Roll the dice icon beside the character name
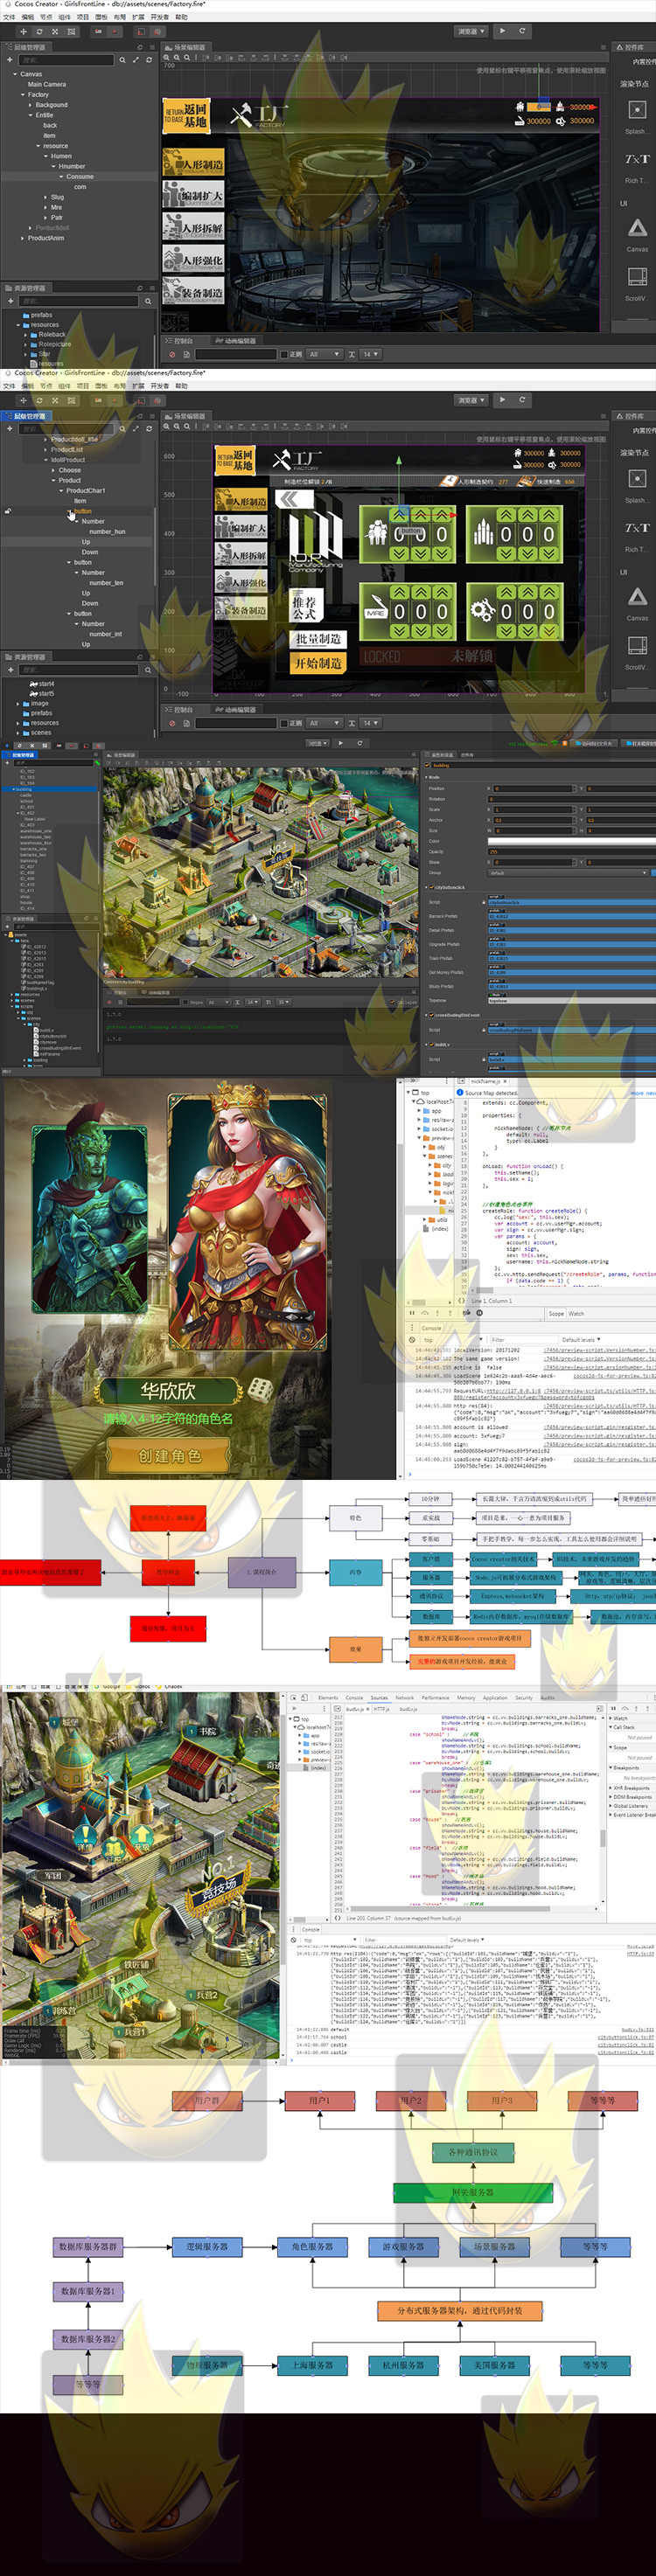 pyautogui.click(x=260, y=1388)
